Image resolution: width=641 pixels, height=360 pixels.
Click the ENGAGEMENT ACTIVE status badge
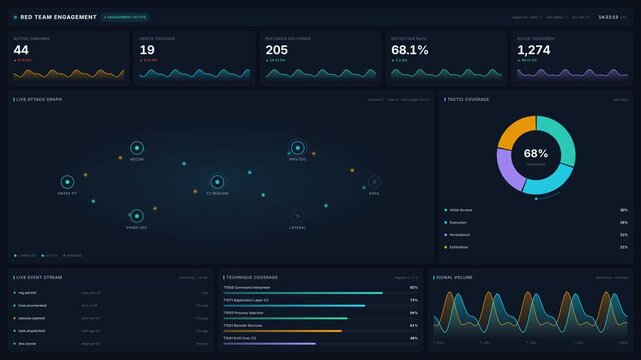(125, 17)
